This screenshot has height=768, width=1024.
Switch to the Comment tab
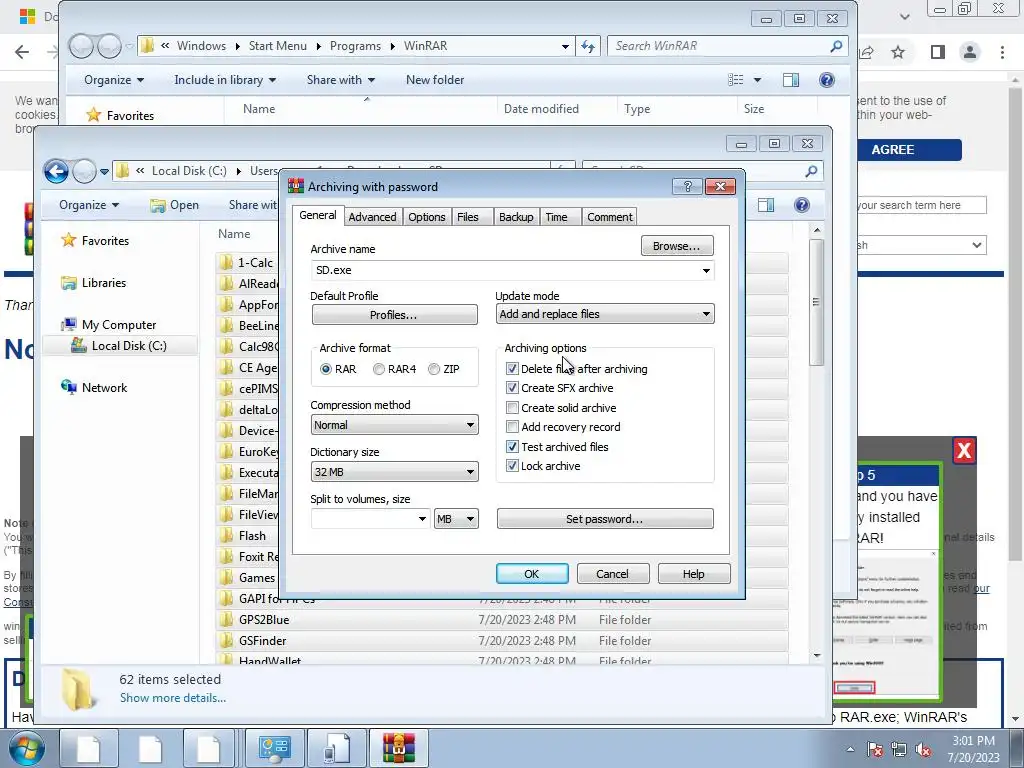pyautogui.click(x=609, y=217)
